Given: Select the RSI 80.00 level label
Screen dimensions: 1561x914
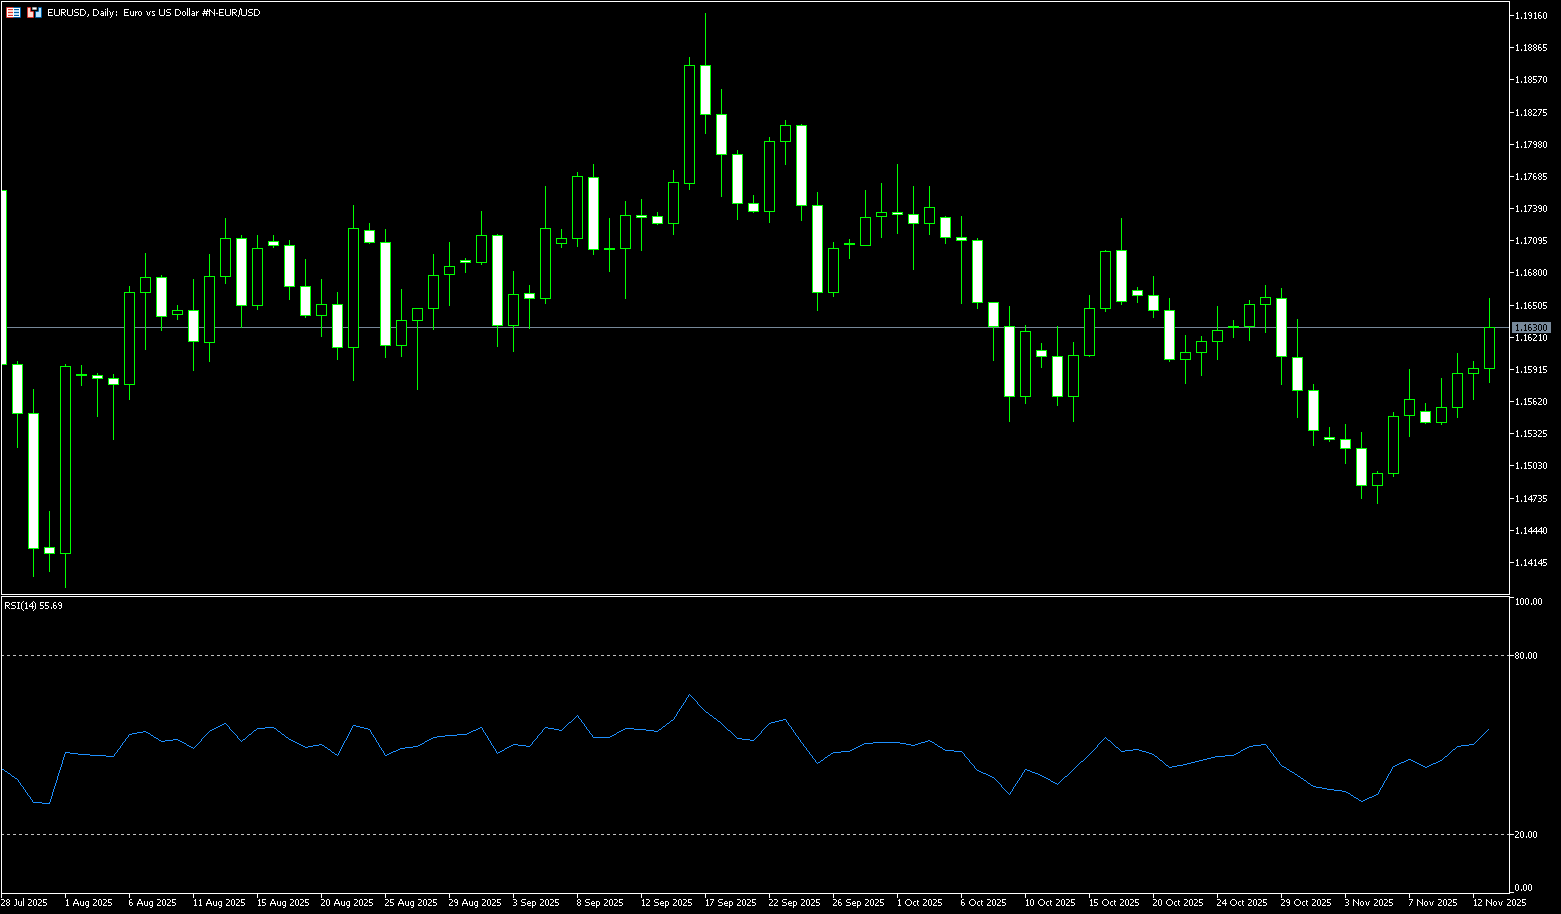Looking at the screenshot, I should tap(1526, 656).
